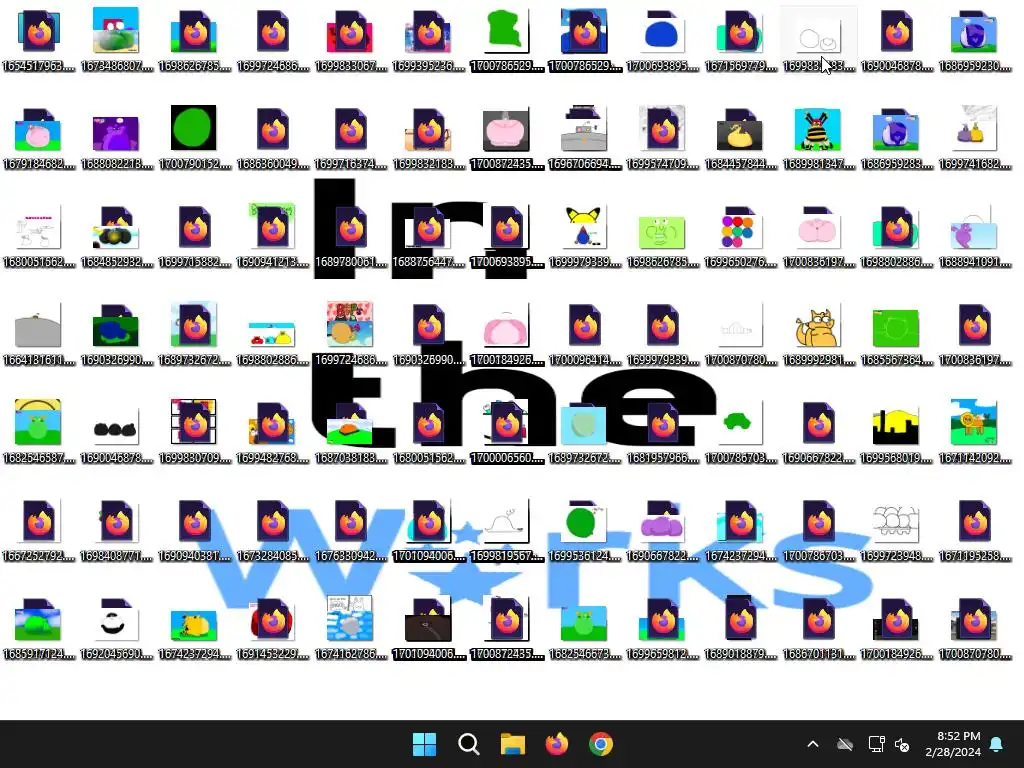Select desktop file 1684852932
Viewport: 1024px width, 768px height.
[116, 236]
